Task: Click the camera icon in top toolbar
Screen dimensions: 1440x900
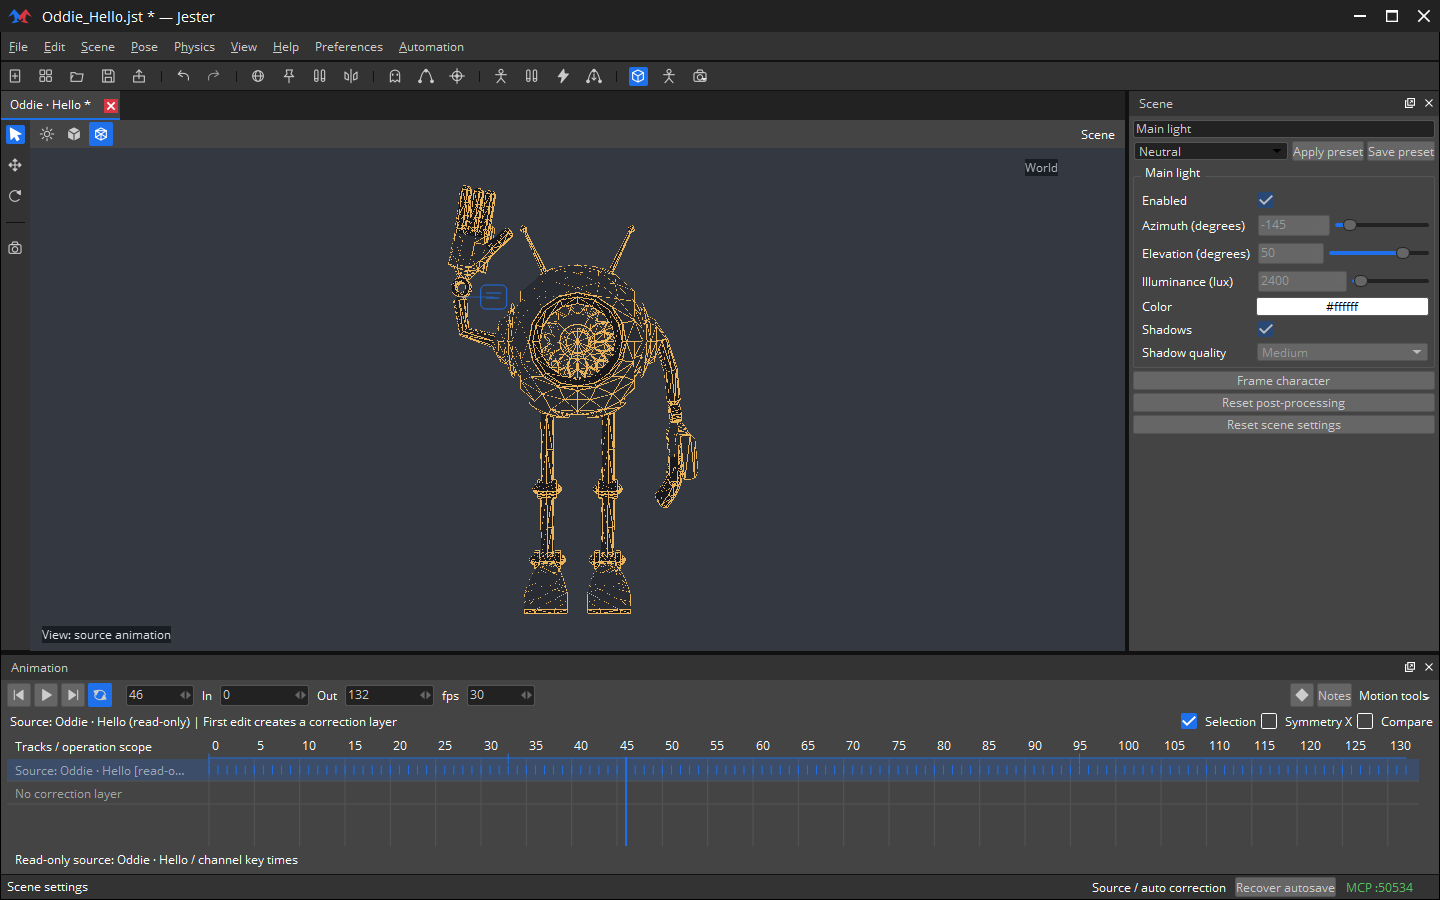Action: coord(700,76)
